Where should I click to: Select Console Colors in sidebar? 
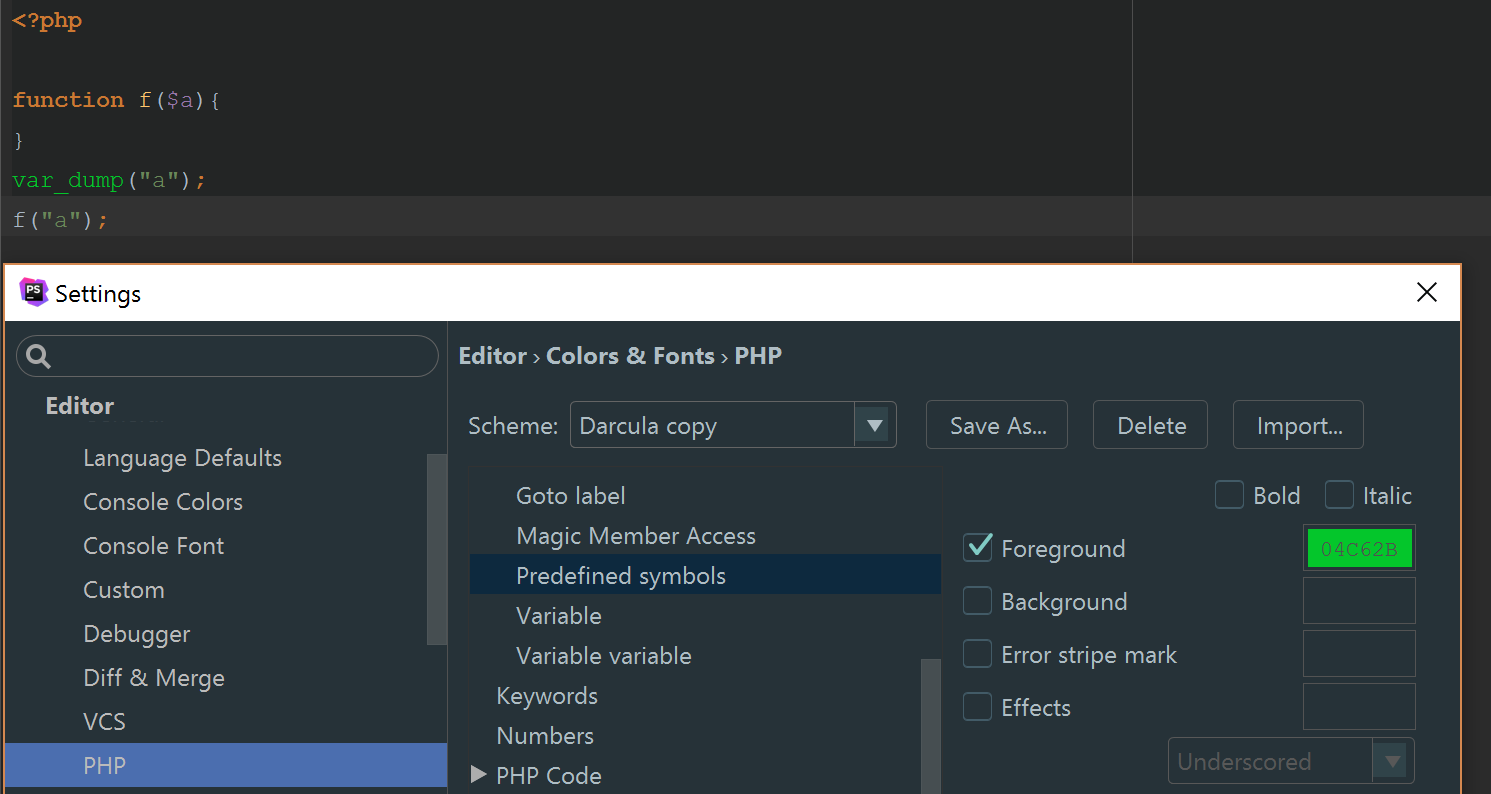click(x=163, y=502)
